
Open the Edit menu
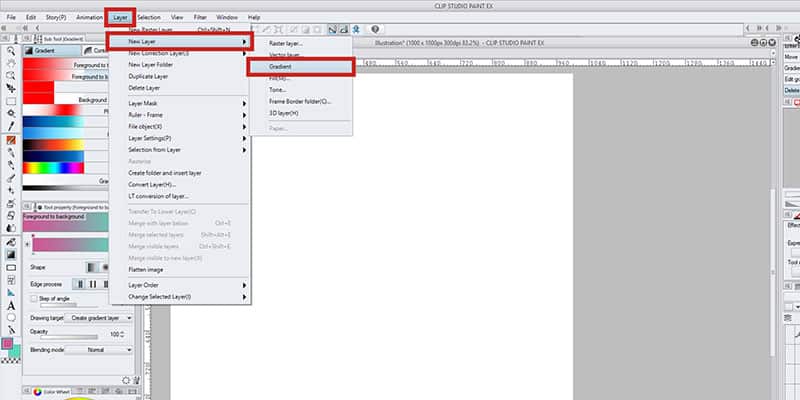point(31,17)
